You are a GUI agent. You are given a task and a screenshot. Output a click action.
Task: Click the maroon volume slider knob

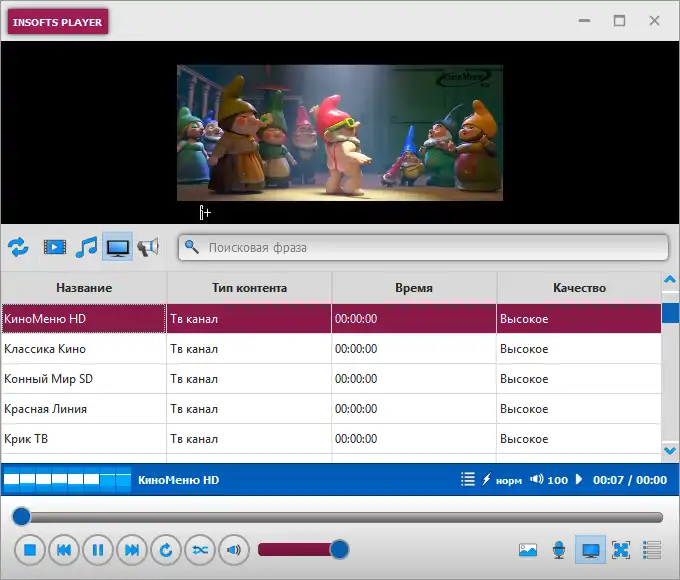(339, 550)
